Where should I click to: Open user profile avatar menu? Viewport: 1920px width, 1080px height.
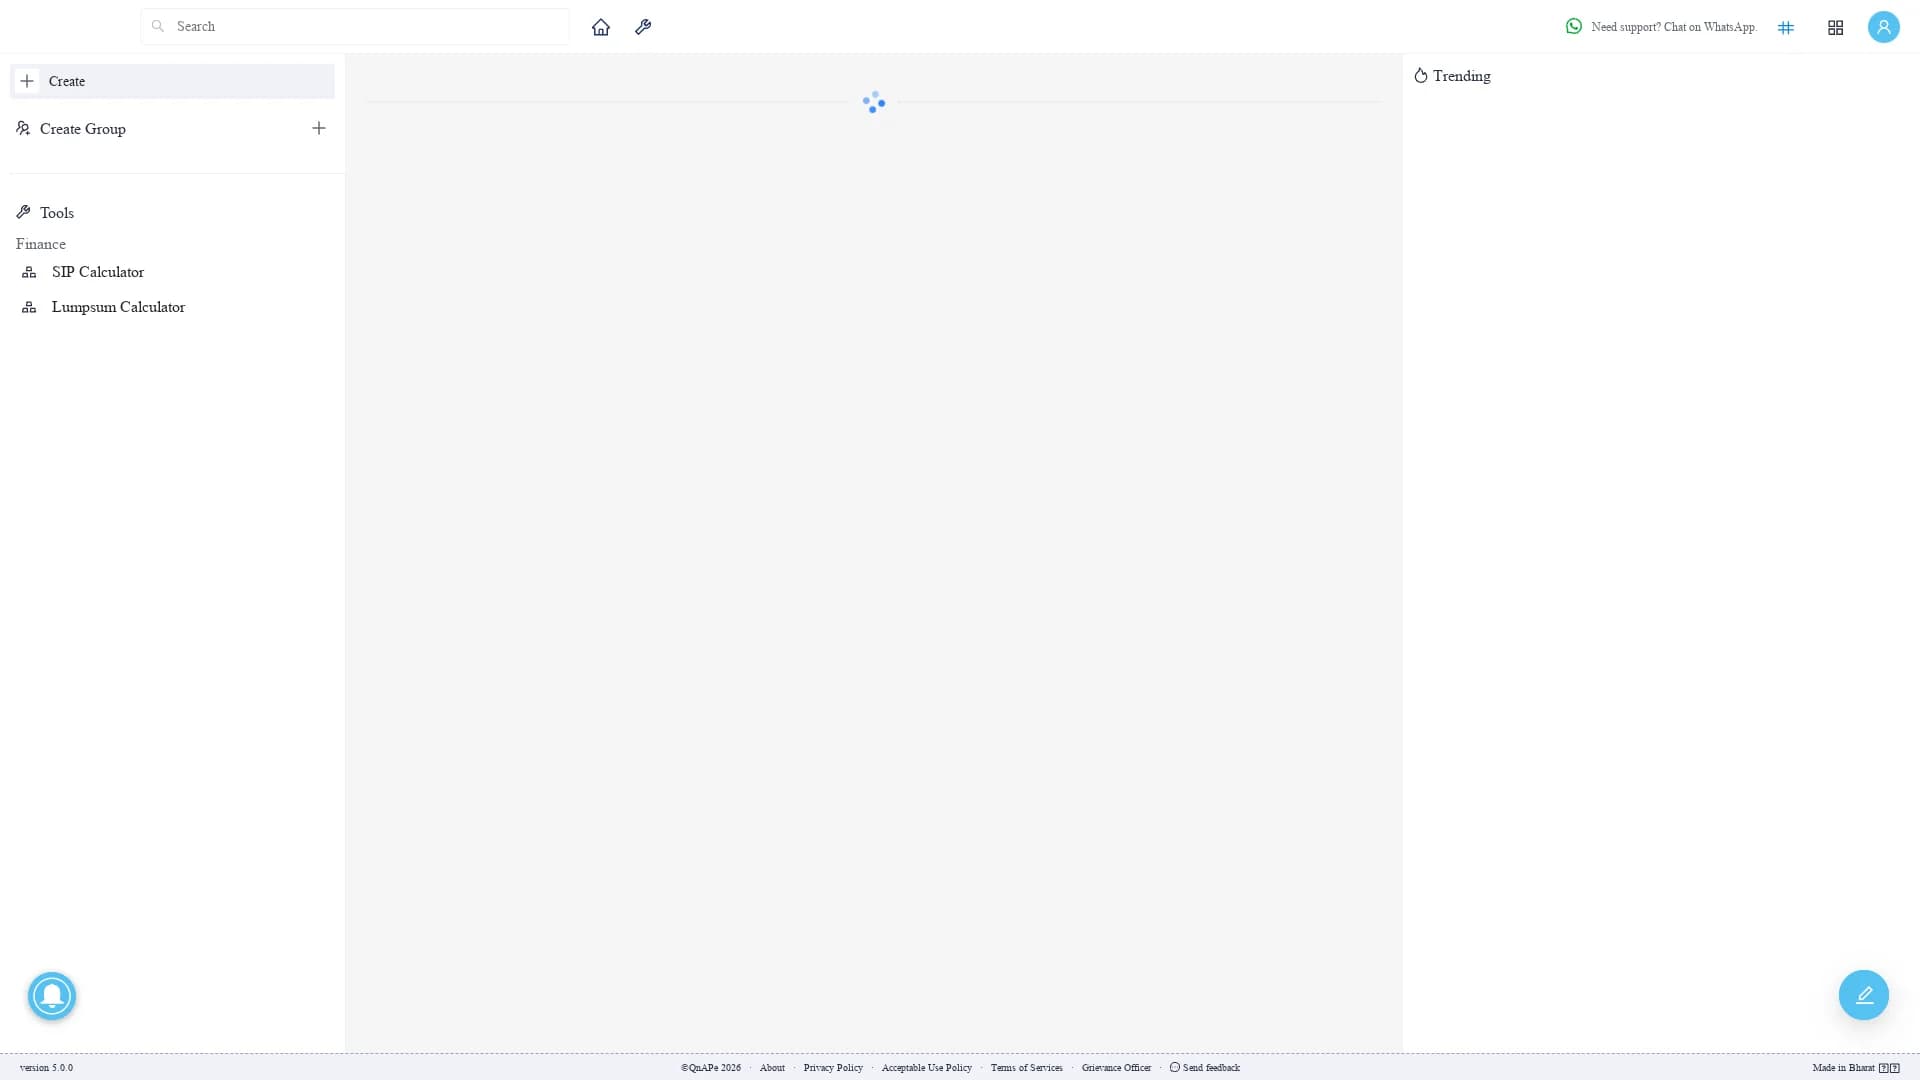coord(1883,27)
